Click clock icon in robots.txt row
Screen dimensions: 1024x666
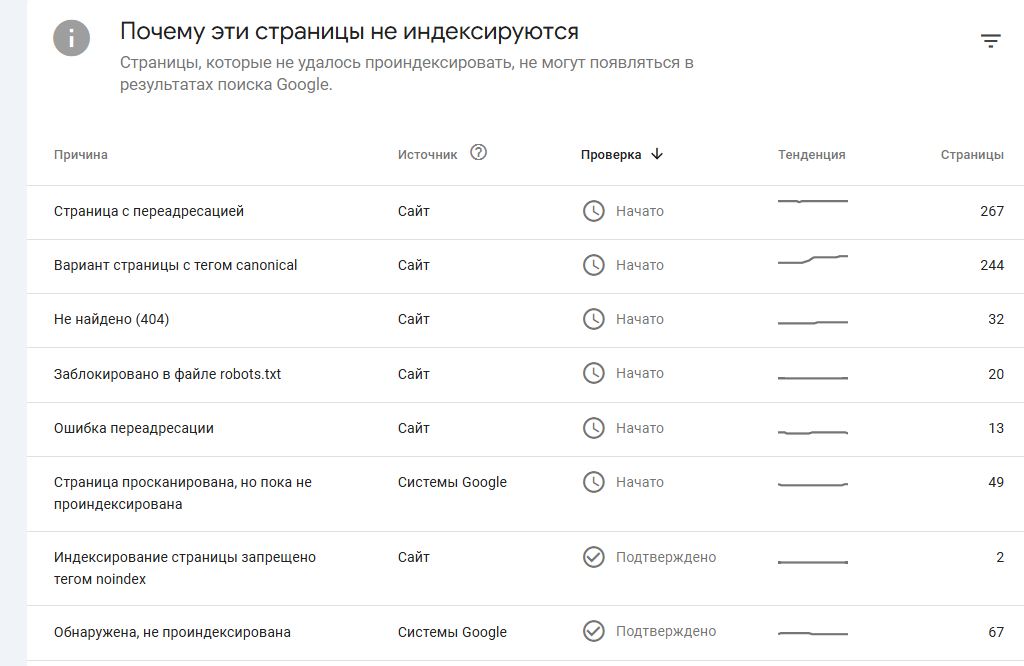[594, 373]
